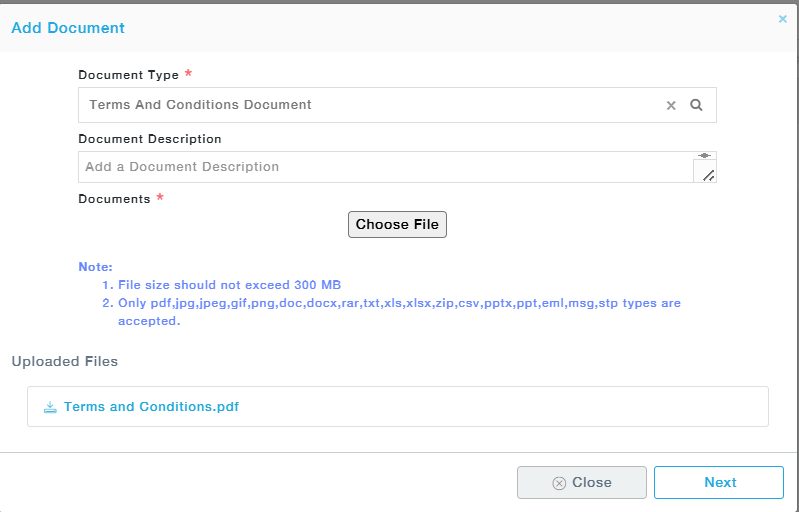Screen dimensions: 799x512
Task: Click the search magnifier in Document Type
Action: pos(697,105)
